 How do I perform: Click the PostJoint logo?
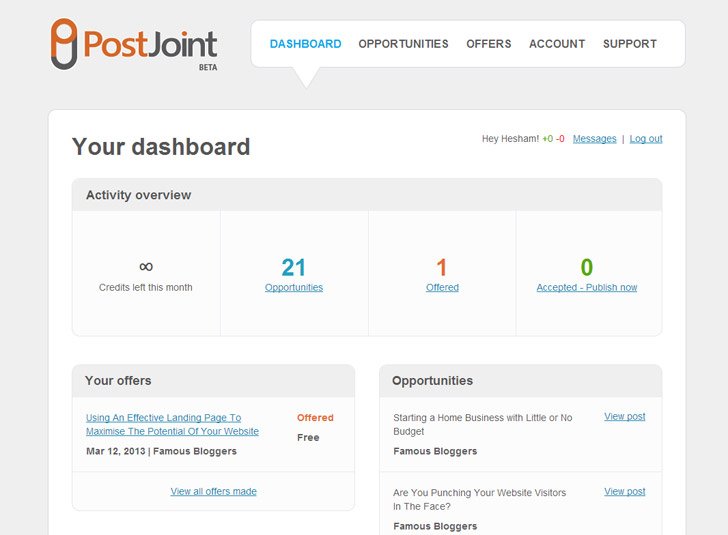click(x=134, y=45)
